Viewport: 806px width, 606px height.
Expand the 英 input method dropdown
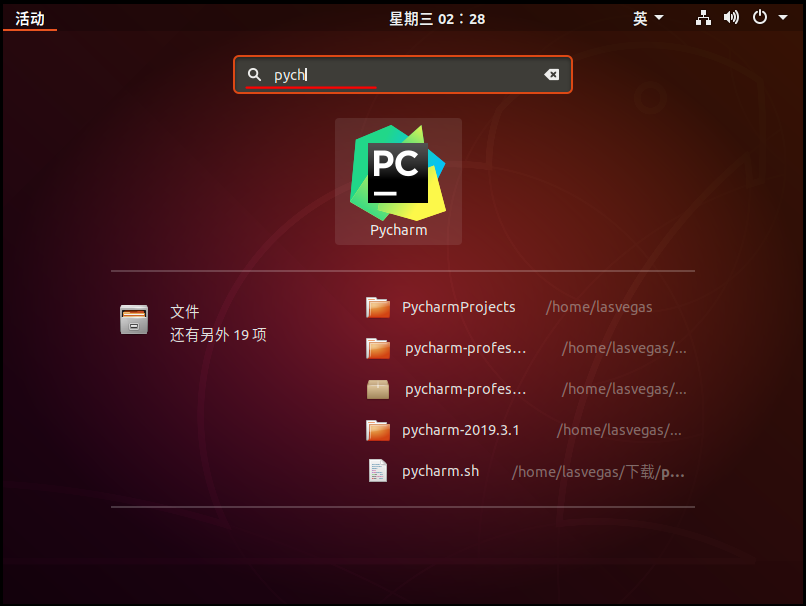point(648,19)
